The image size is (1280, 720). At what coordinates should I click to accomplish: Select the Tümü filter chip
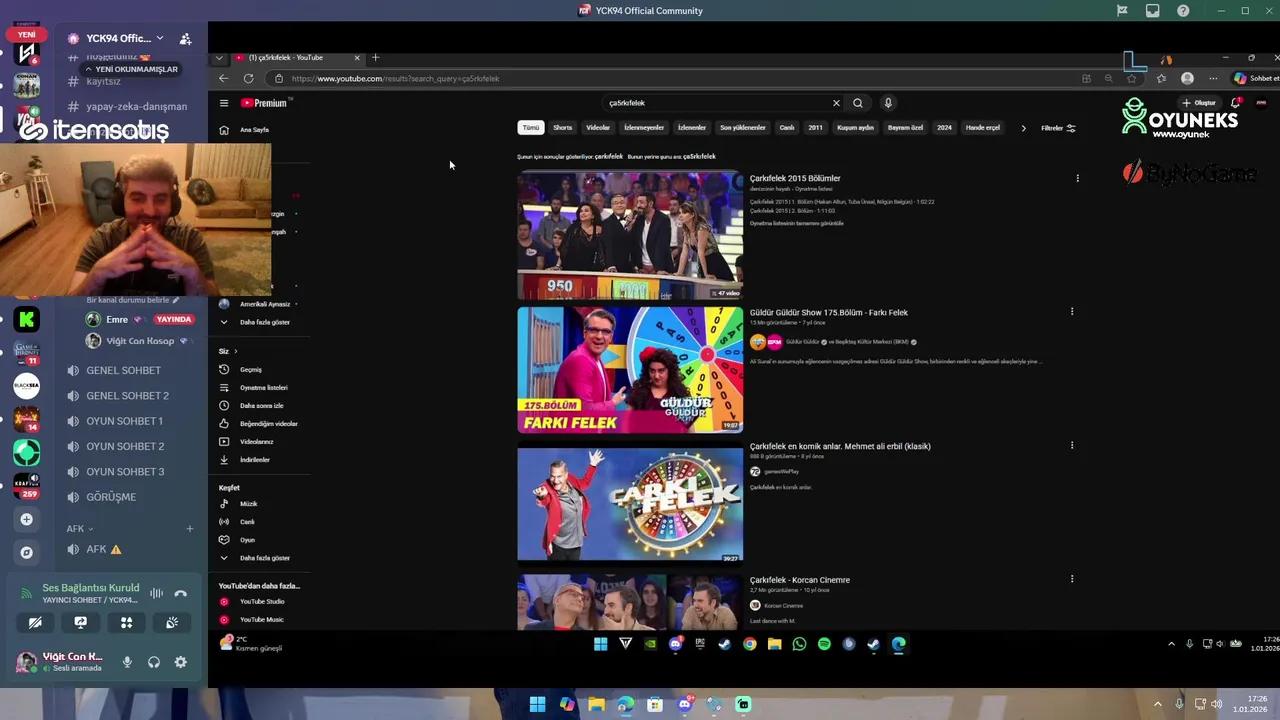coord(530,128)
